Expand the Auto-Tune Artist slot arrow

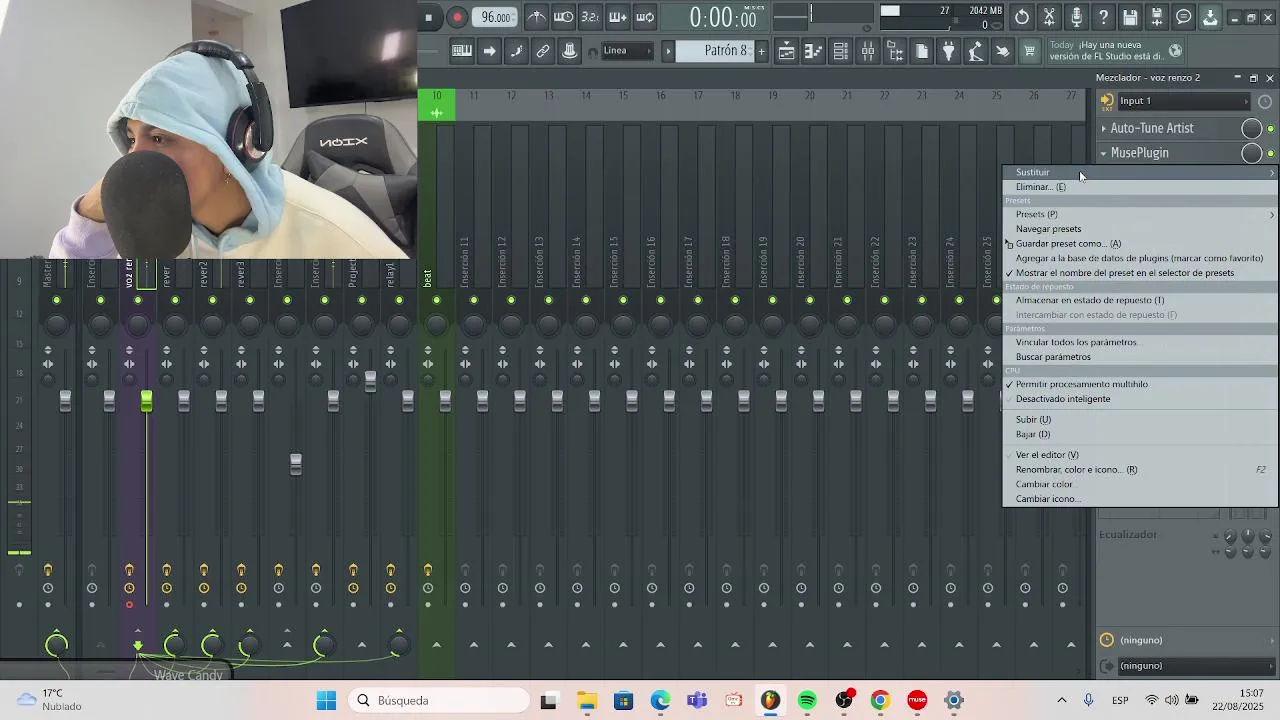(1104, 128)
